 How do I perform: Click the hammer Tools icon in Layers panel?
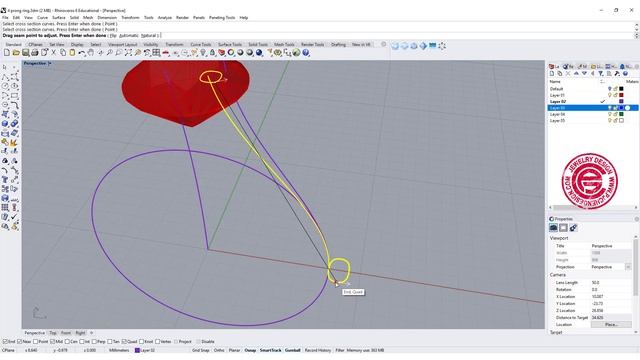[617, 73]
